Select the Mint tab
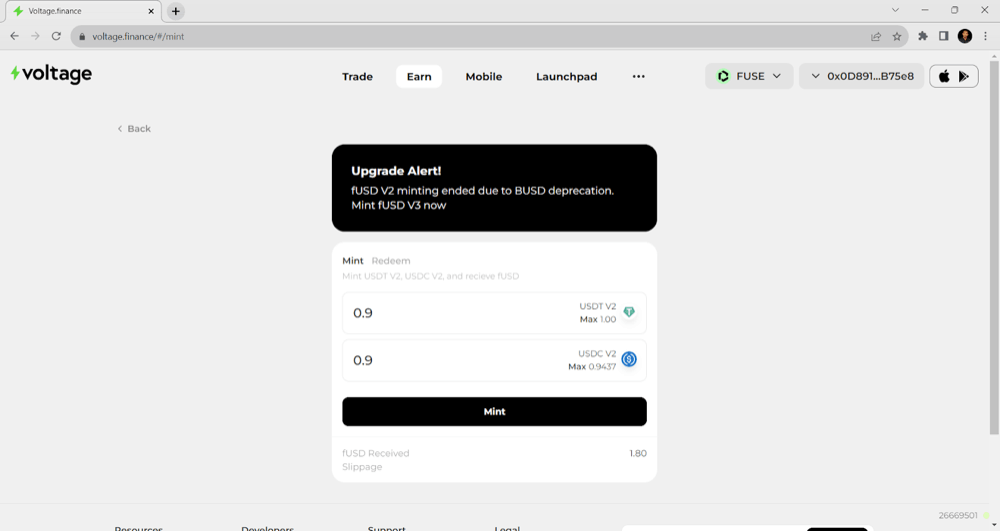Viewport: 1000px width, 531px height. 353,261
